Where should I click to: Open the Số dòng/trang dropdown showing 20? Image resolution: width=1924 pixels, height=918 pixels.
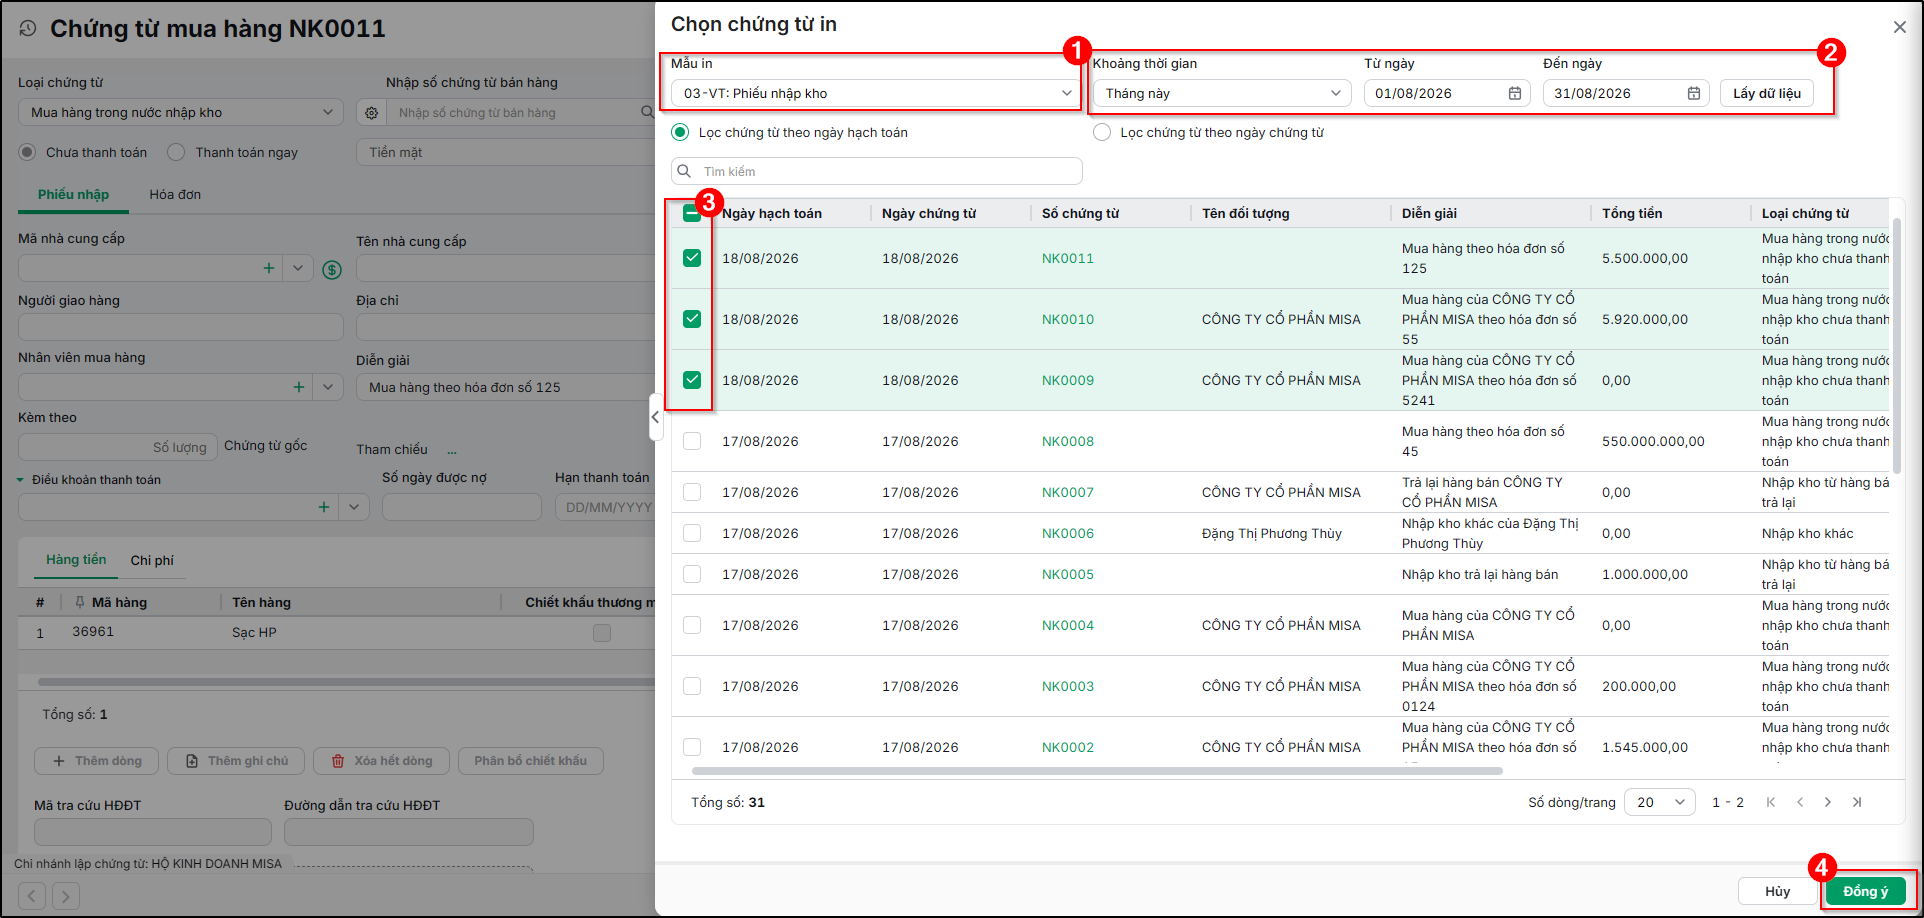(x=1660, y=802)
